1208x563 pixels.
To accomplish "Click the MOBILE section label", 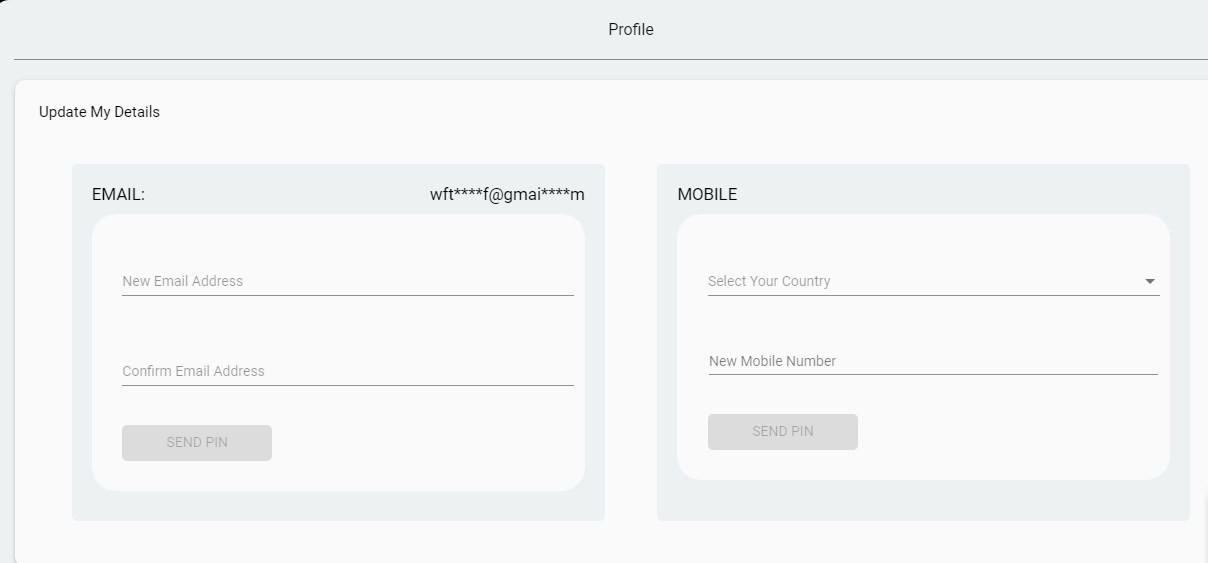I will pyautogui.click(x=707, y=195).
